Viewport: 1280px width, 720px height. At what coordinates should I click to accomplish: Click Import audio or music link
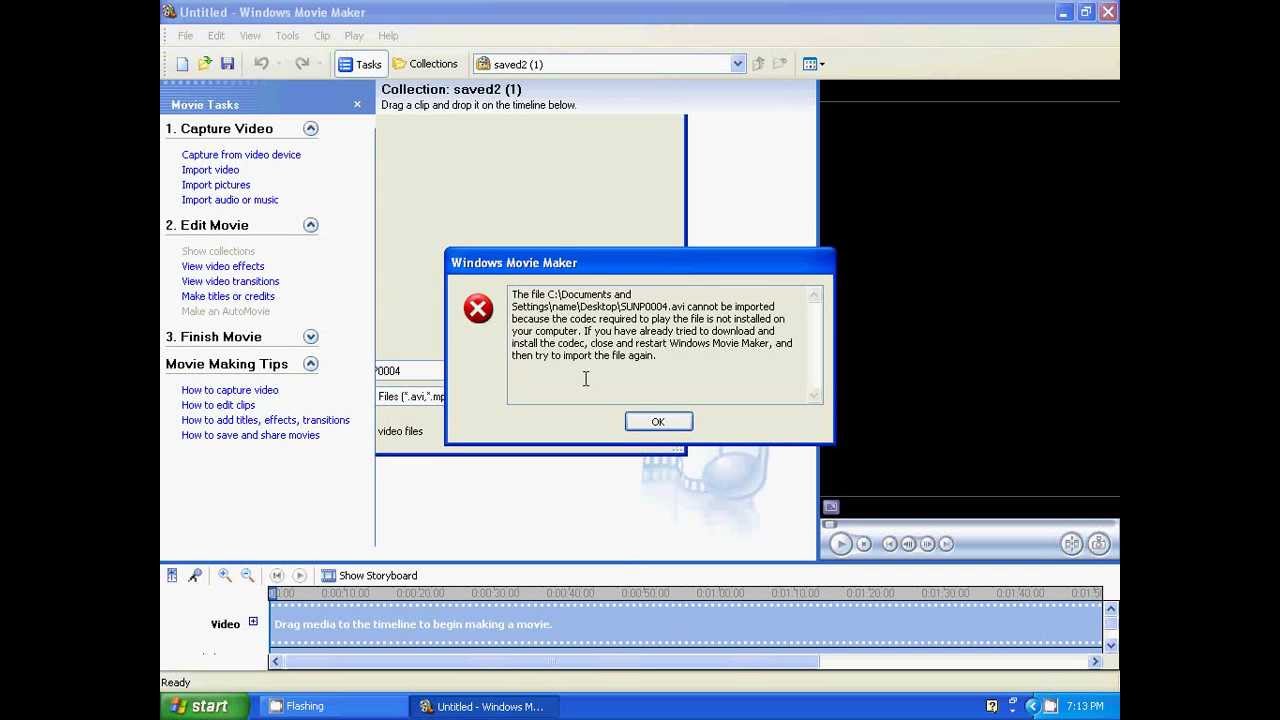(x=230, y=200)
